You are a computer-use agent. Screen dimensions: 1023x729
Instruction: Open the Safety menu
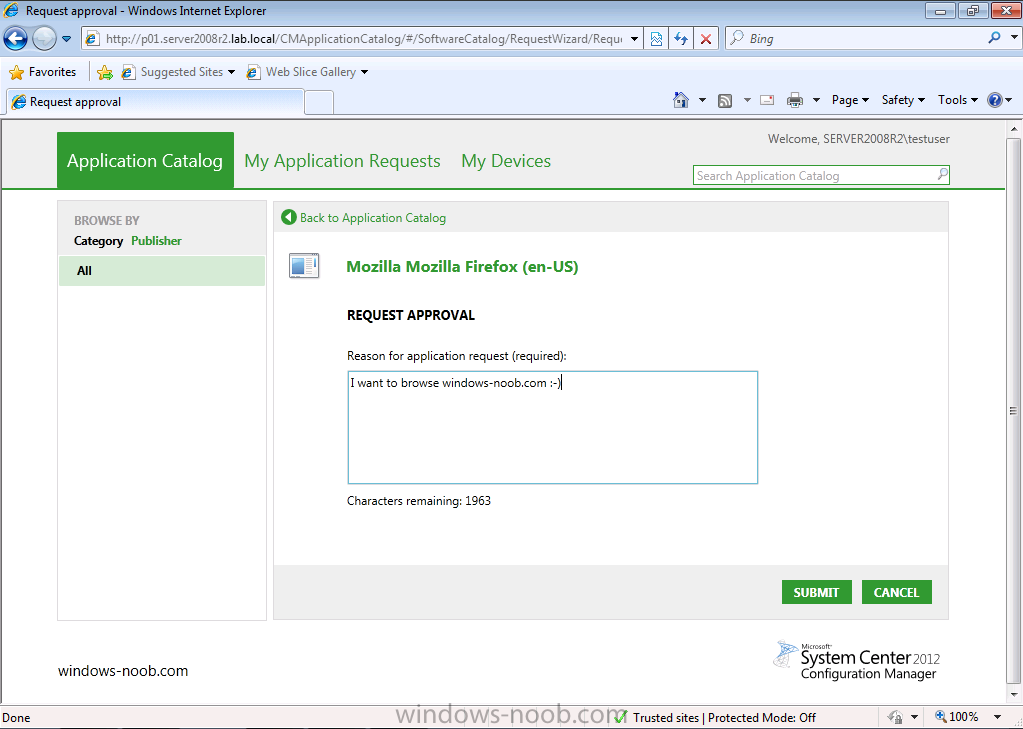tap(904, 100)
